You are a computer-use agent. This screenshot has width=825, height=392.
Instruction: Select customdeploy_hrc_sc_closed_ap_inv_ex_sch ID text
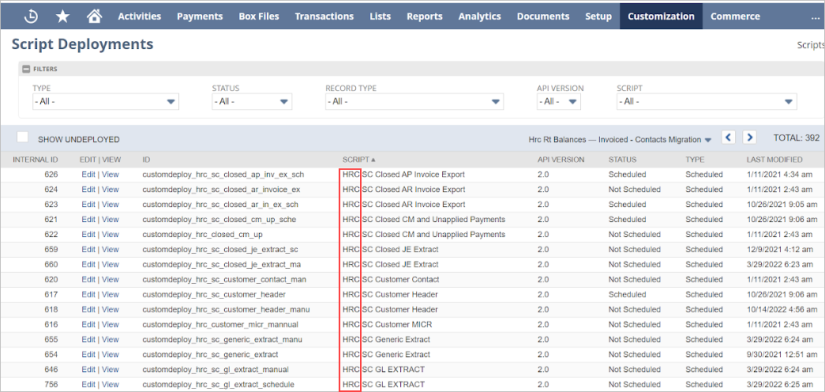tap(223, 174)
